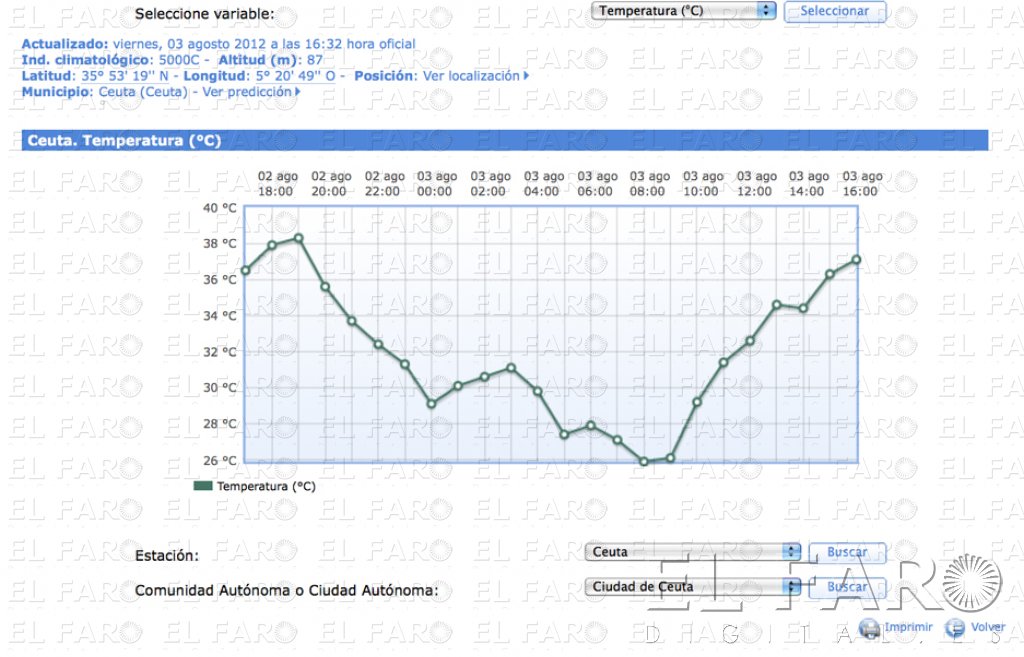Click the Actualizado date text
Screen dimensions: 1024x657
(x=264, y=44)
